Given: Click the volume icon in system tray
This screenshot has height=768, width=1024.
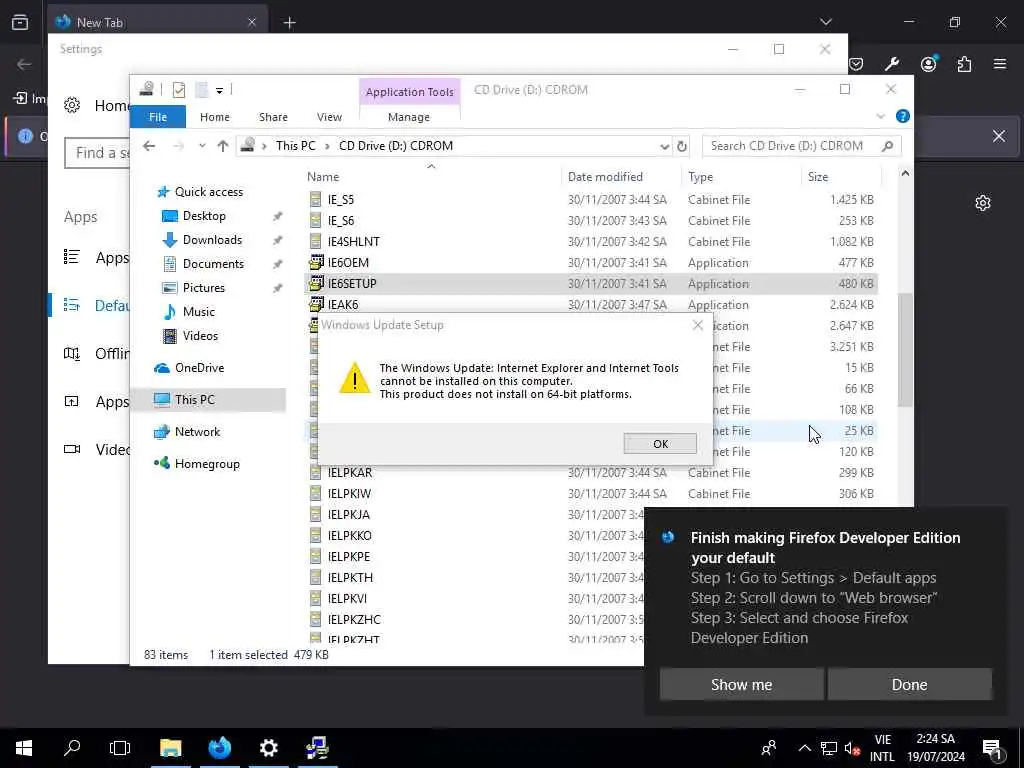Looking at the screenshot, I should point(851,748).
